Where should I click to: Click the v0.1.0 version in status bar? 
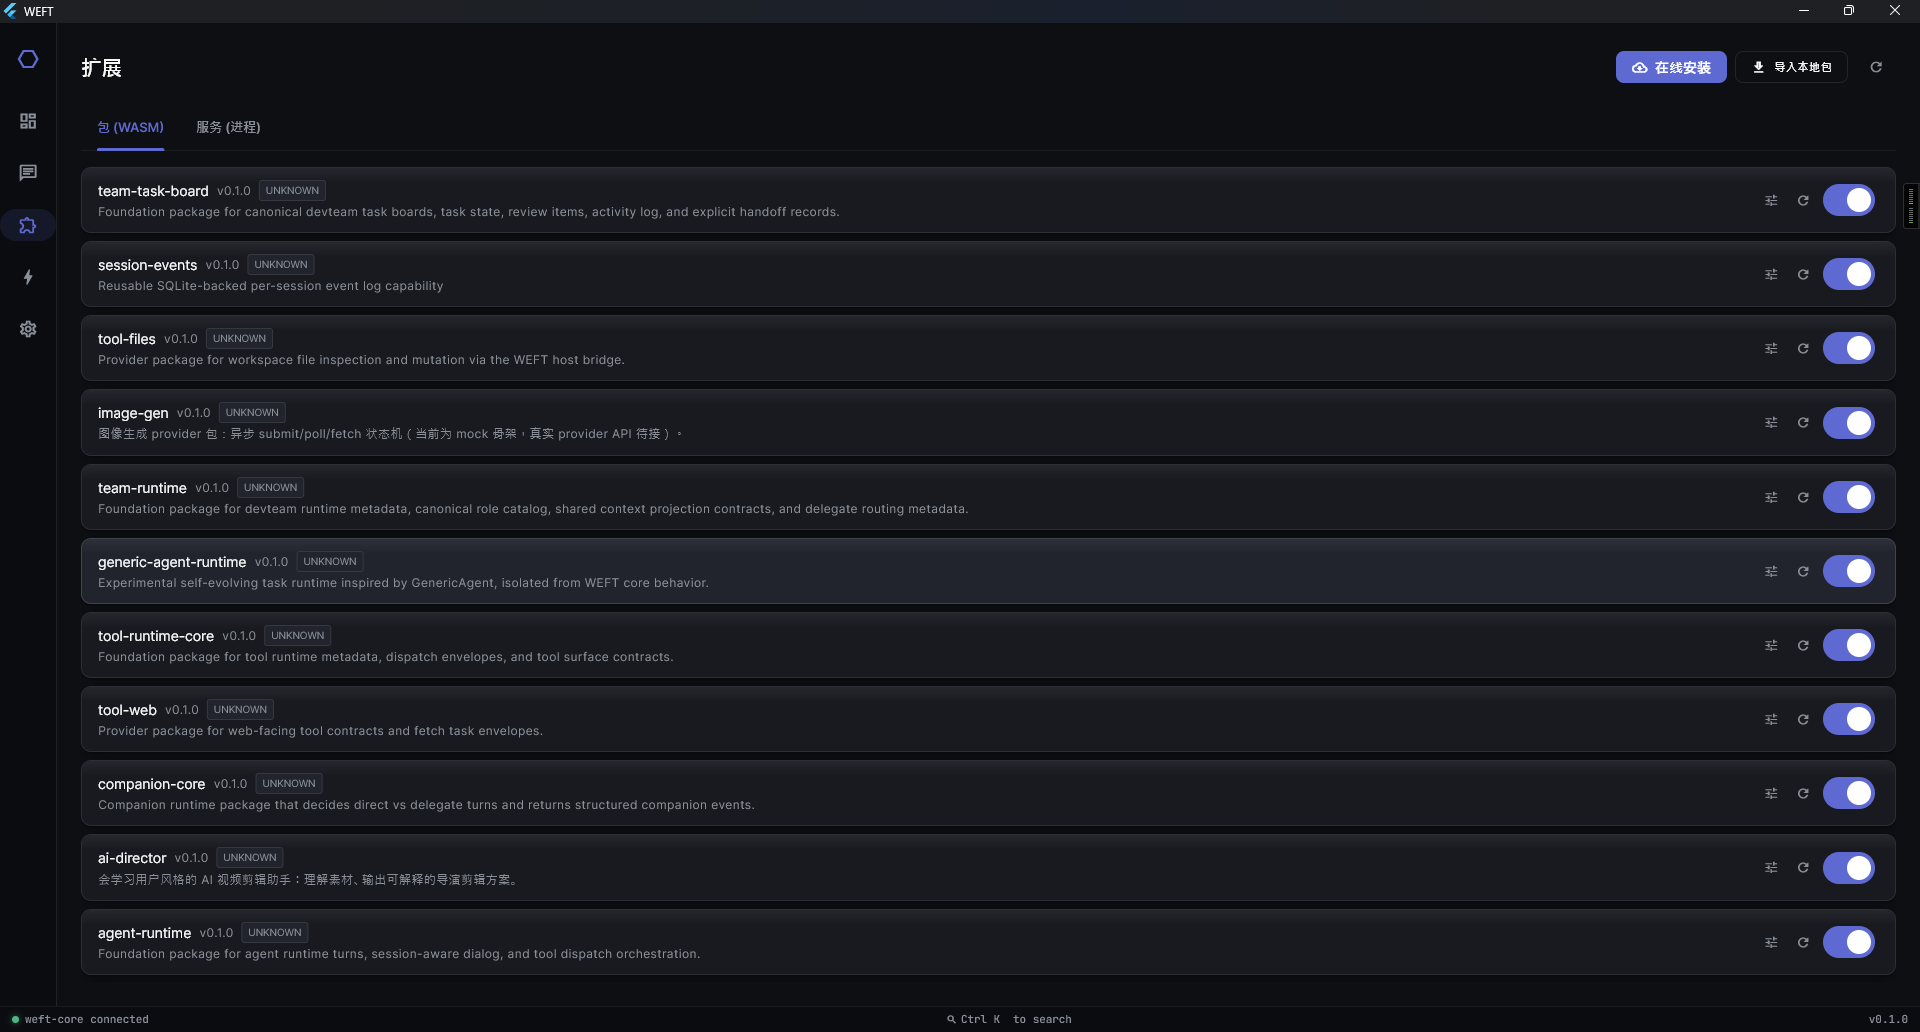pyautogui.click(x=1888, y=1019)
